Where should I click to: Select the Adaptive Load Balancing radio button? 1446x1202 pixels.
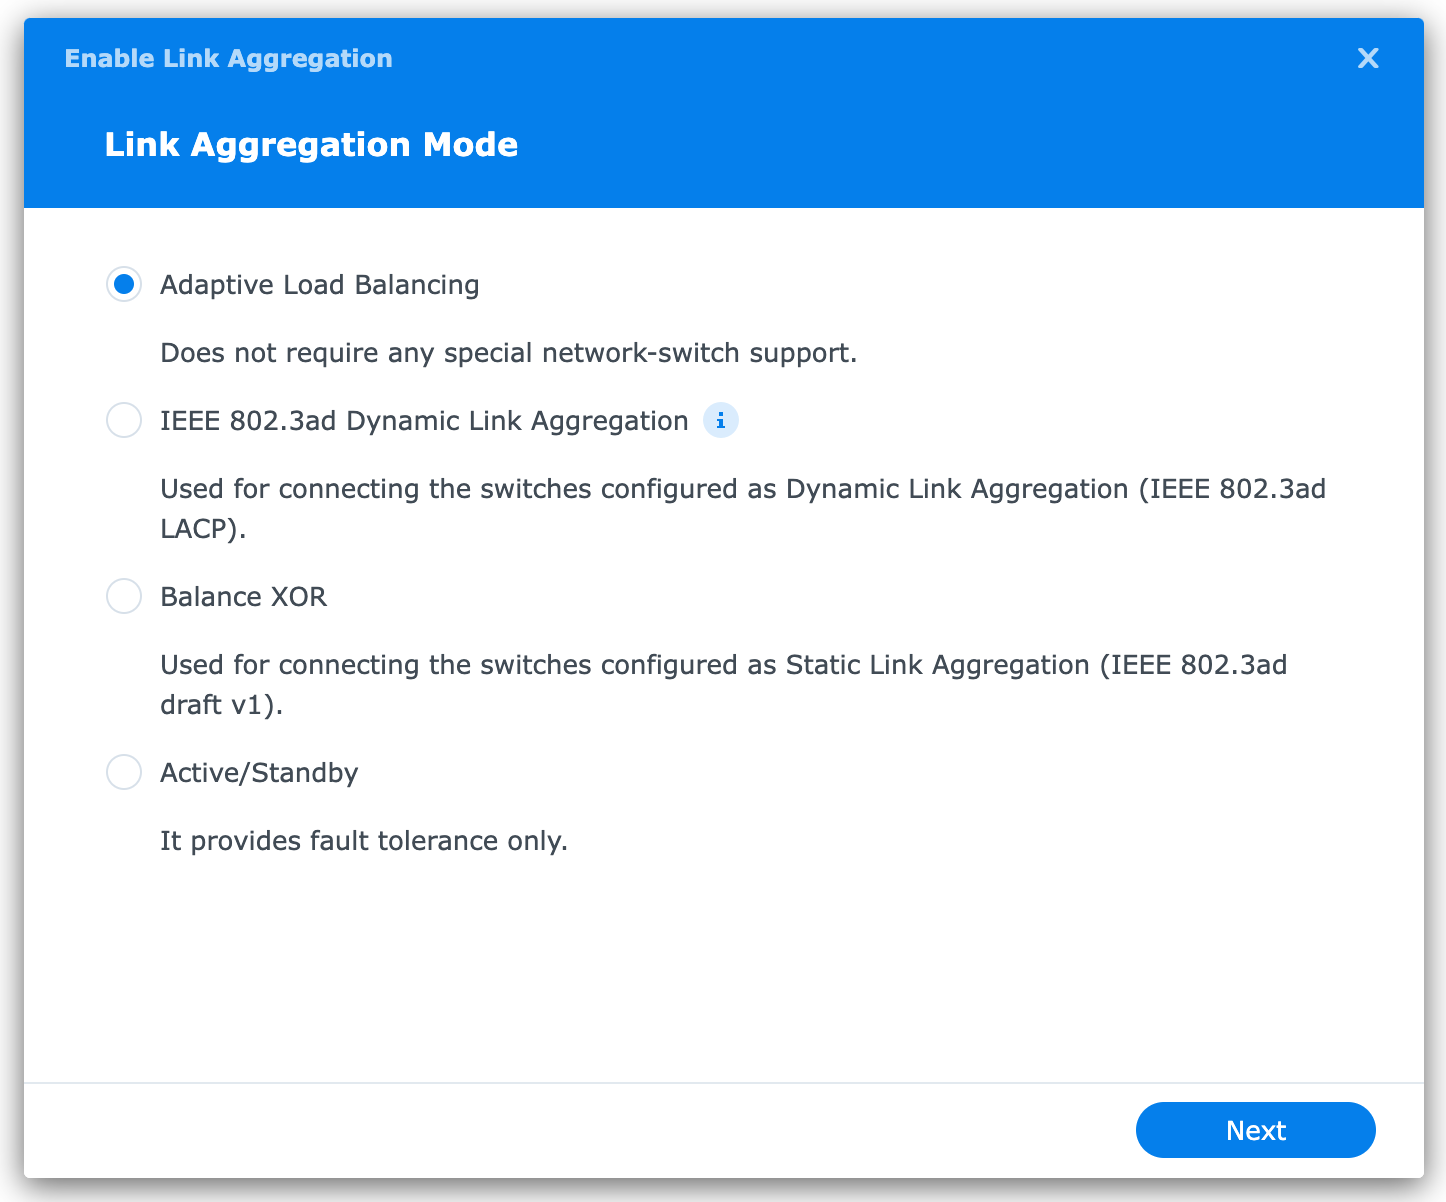(x=124, y=285)
